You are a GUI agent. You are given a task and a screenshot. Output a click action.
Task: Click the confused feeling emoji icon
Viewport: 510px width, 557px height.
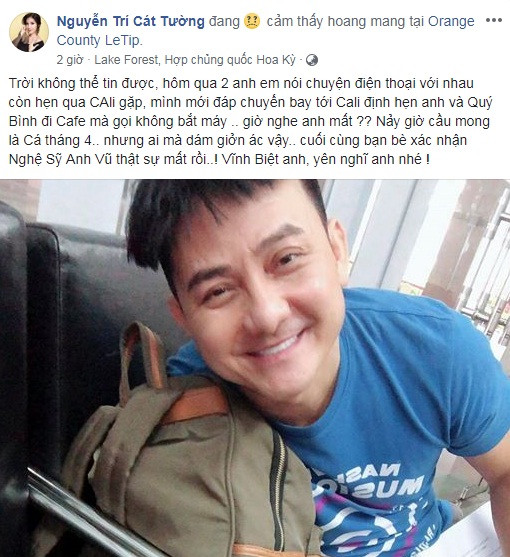(x=252, y=21)
